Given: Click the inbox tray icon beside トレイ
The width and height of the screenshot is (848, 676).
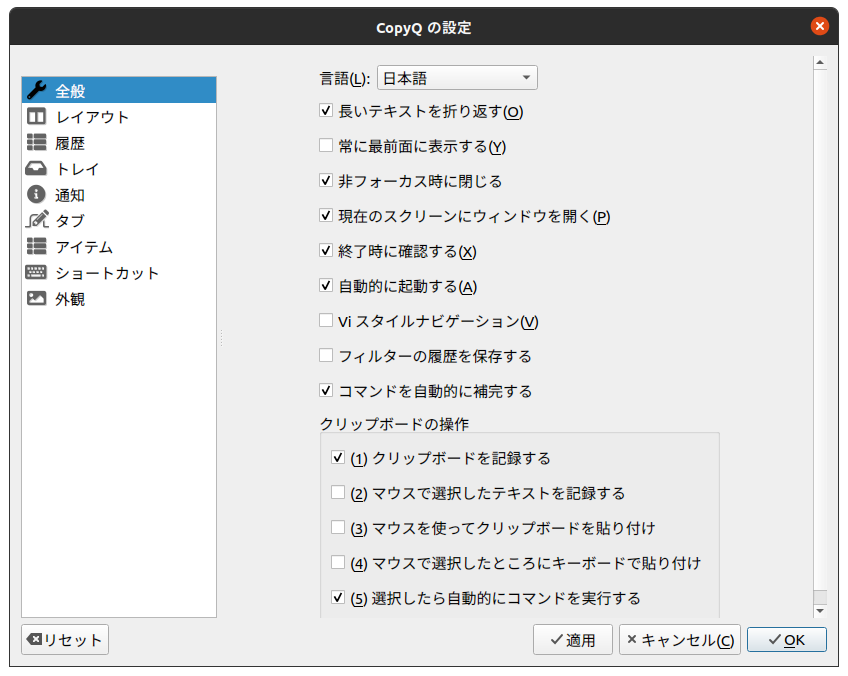Looking at the screenshot, I should tap(36, 168).
